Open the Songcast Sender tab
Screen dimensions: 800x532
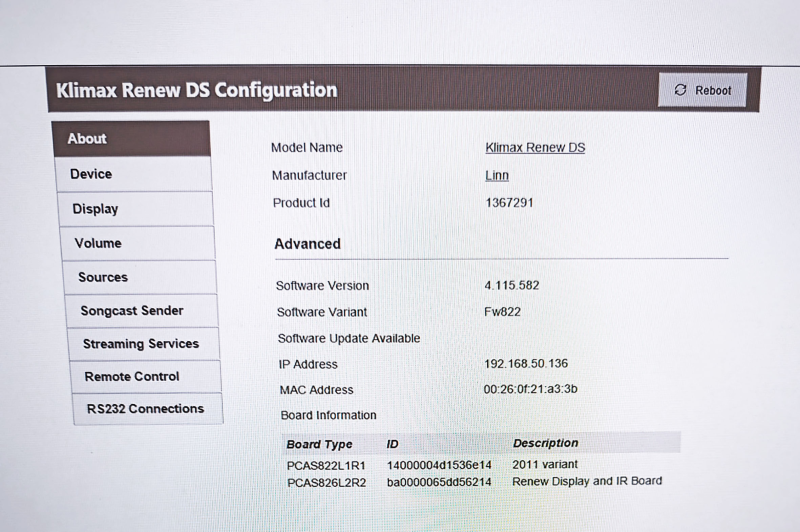click(x=142, y=311)
